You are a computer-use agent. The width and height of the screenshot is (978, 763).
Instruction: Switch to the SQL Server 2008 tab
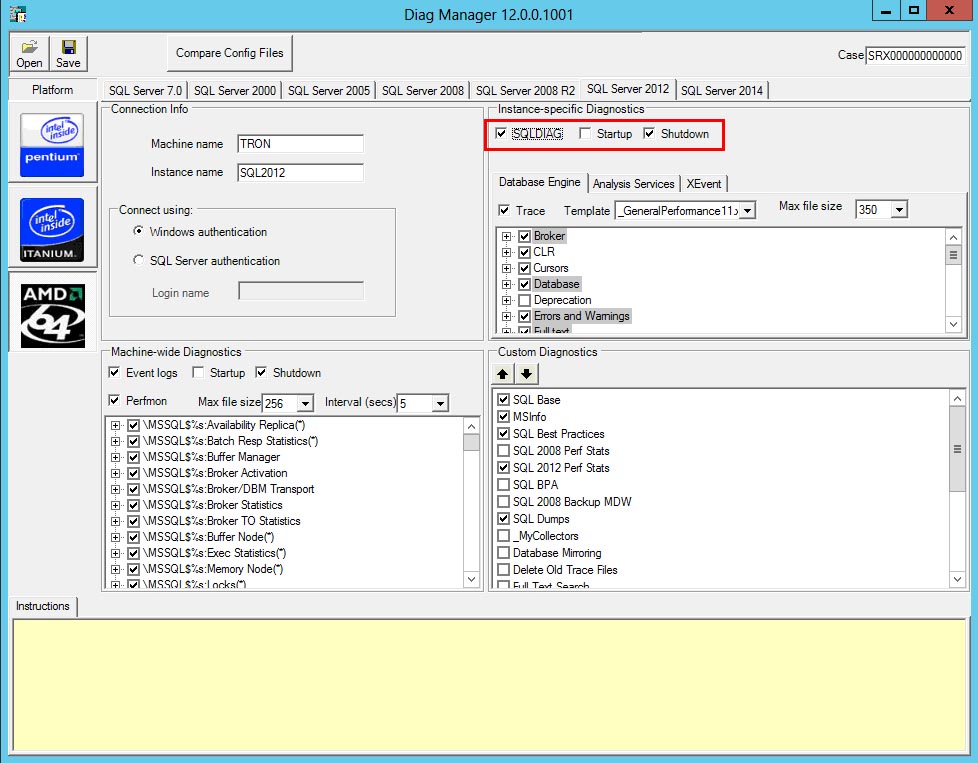(423, 90)
